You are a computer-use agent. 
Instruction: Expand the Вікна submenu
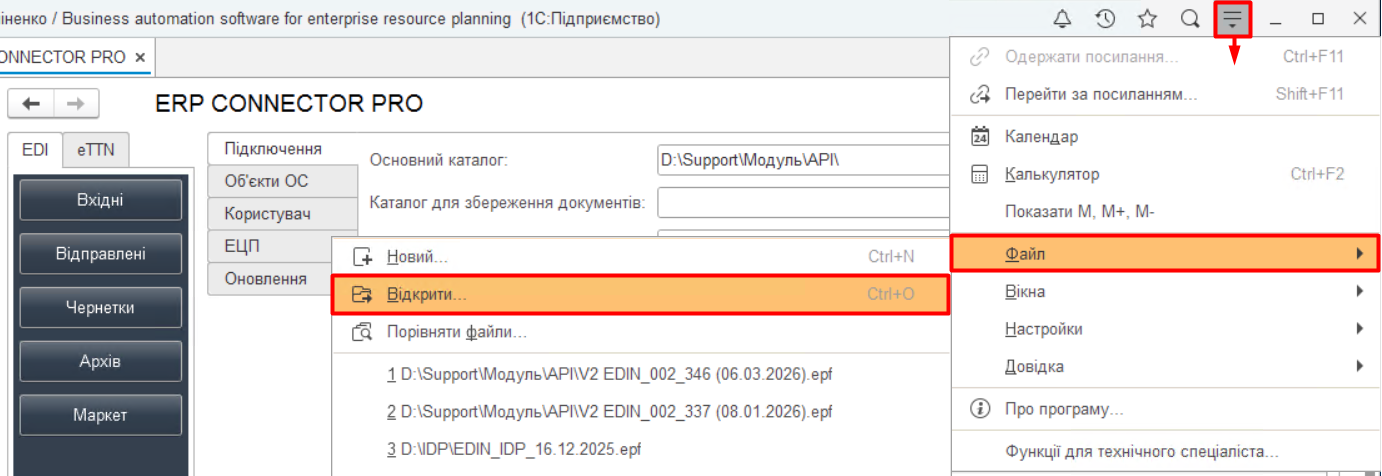pos(1164,292)
